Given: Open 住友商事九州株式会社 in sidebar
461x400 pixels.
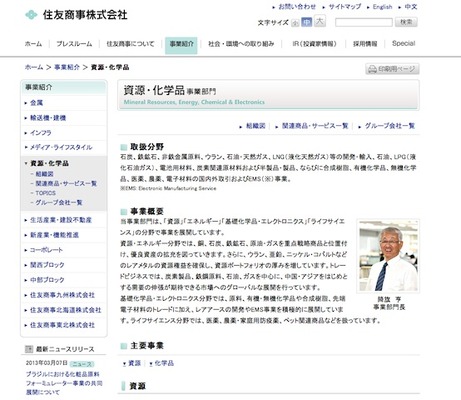Looking at the screenshot, I should coord(62,295).
